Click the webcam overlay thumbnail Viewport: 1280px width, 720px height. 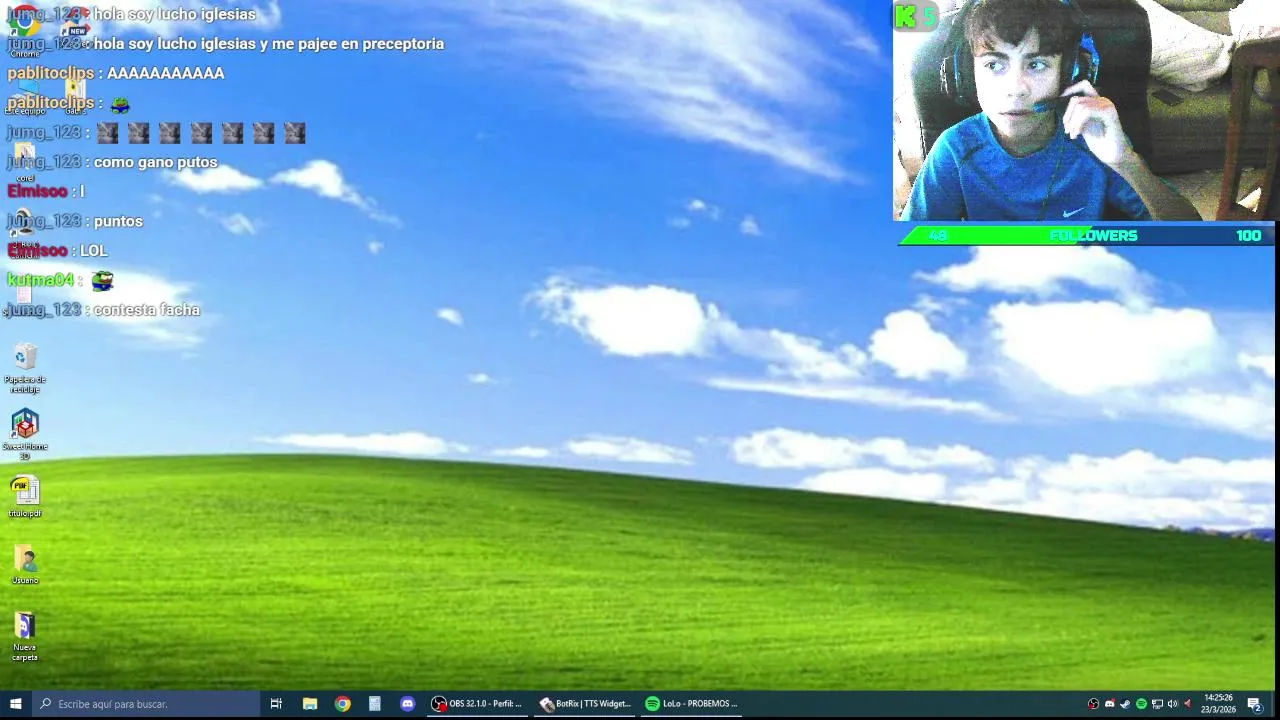point(1084,110)
